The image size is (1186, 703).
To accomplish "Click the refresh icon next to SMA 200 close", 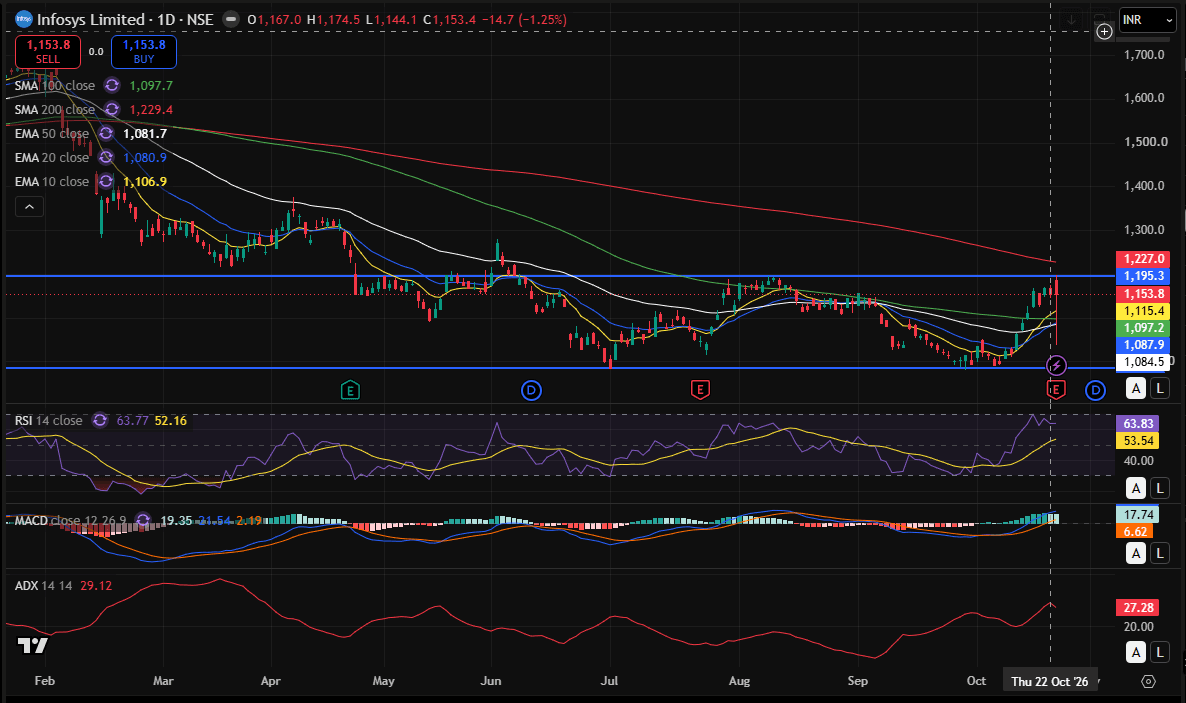I will pyautogui.click(x=112, y=110).
